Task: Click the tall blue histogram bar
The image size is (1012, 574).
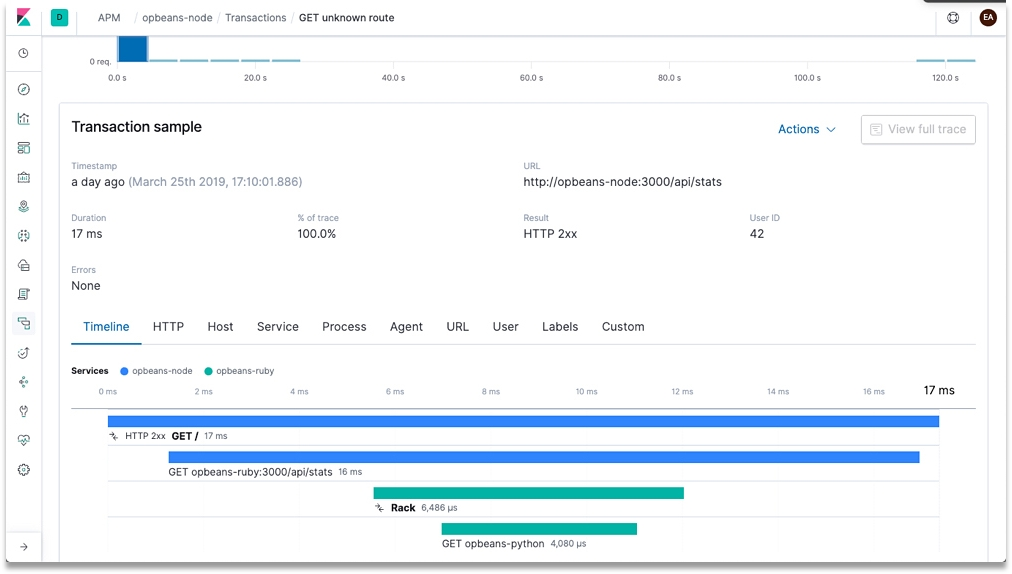Action: pyautogui.click(x=133, y=49)
